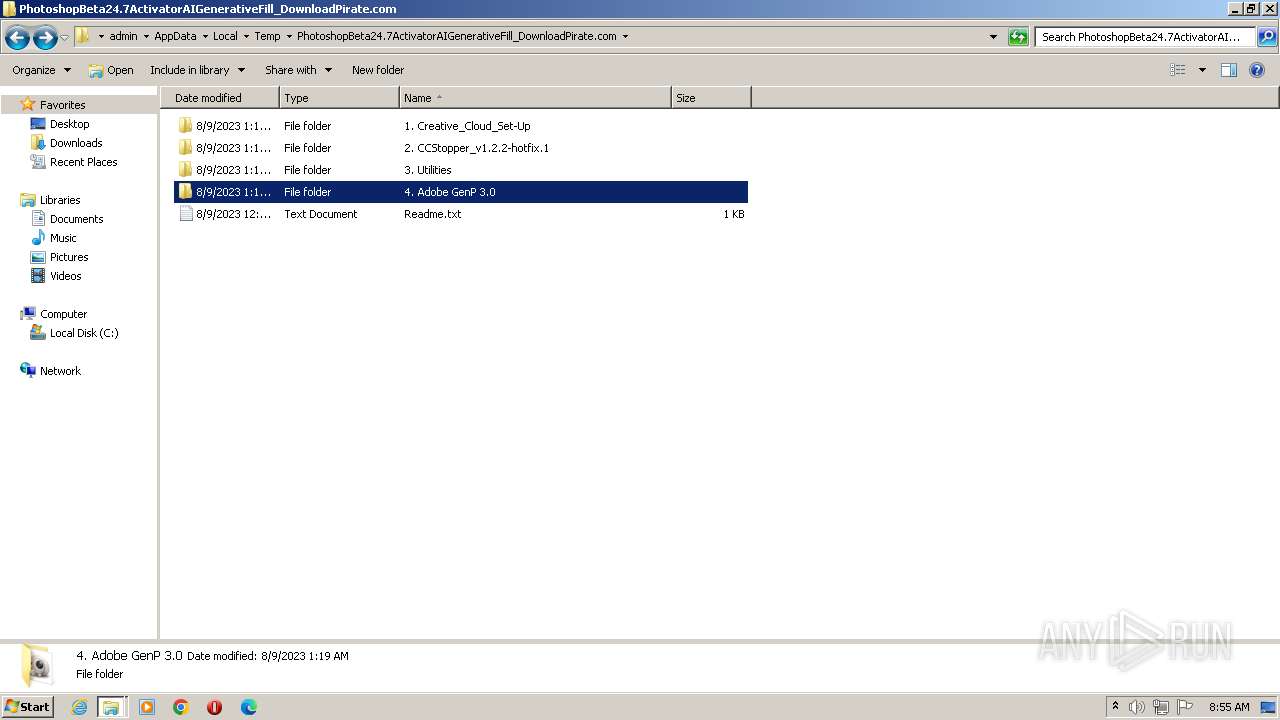This screenshot has height=720, width=1280.
Task: Select the 2. CCStopper_v1.2.2-hotfix.1 folder
Action: click(461, 148)
